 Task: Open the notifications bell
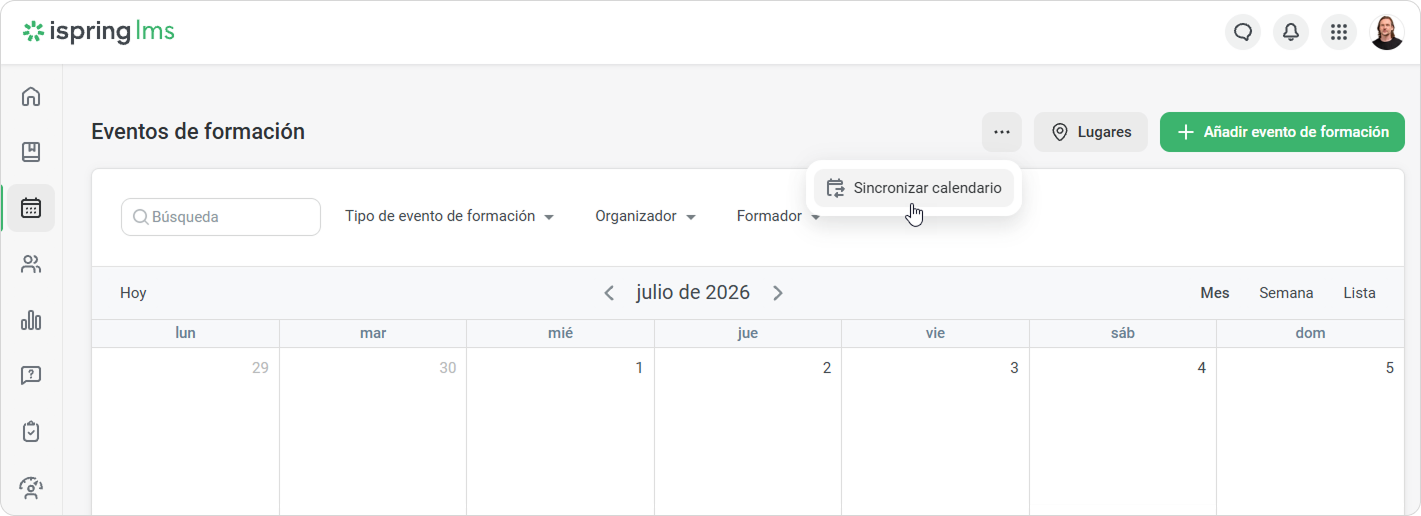pos(1291,32)
